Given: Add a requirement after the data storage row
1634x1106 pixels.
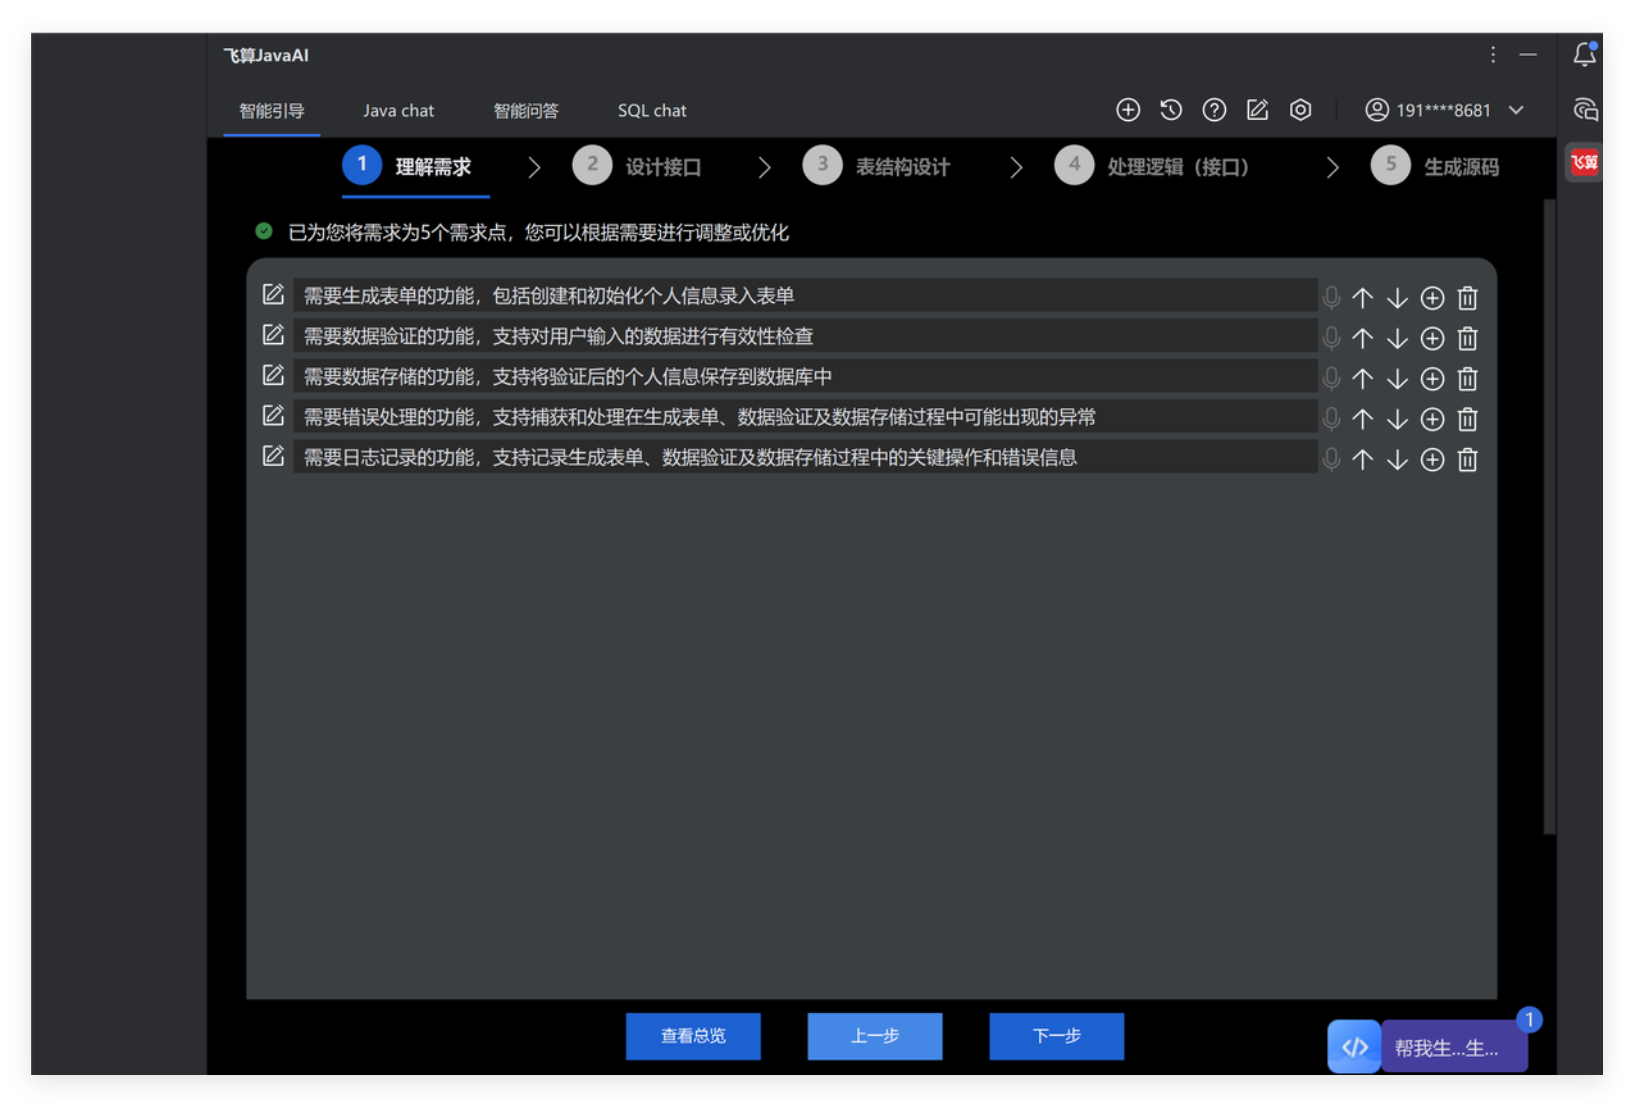Looking at the screenshot, I should point(1432,379).
